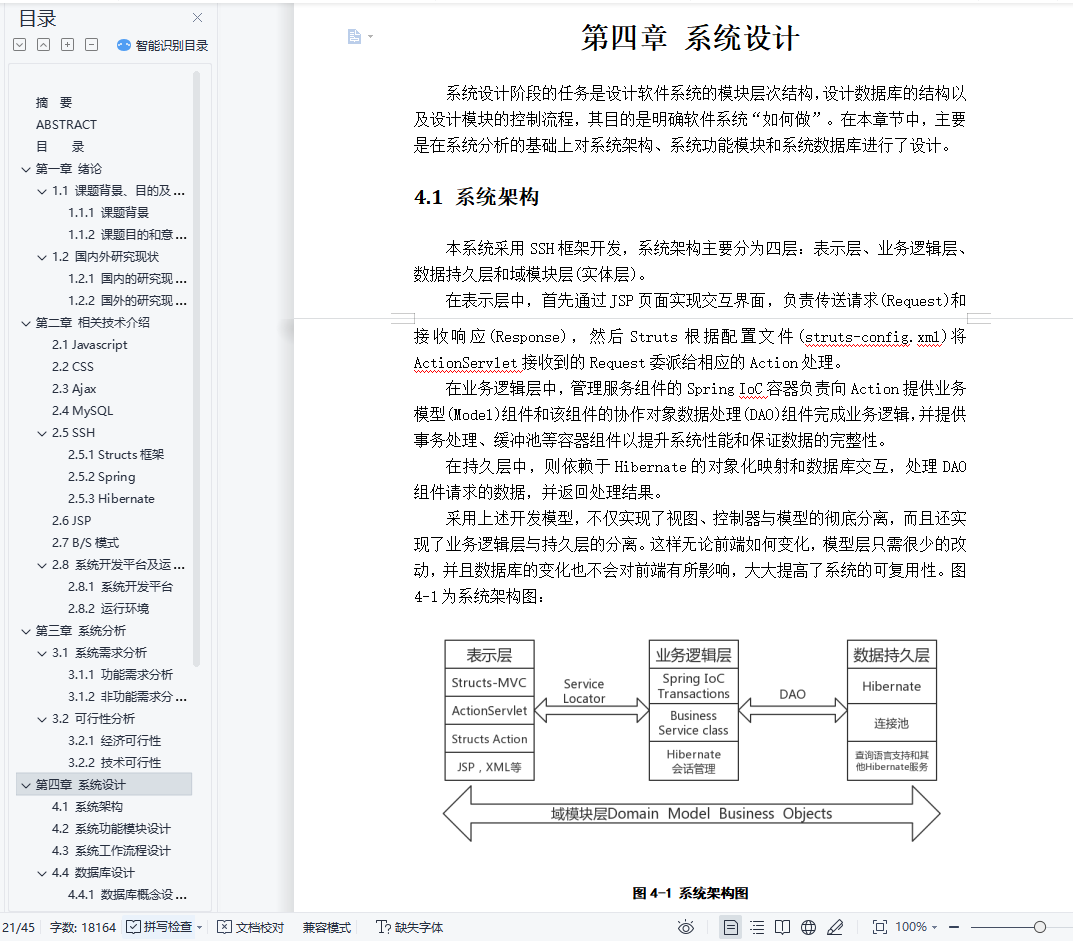The height and width of the screenshot is (941, 1073).
Task: Jump to ABSTRACT heading in outline
Action: point(66,125)
